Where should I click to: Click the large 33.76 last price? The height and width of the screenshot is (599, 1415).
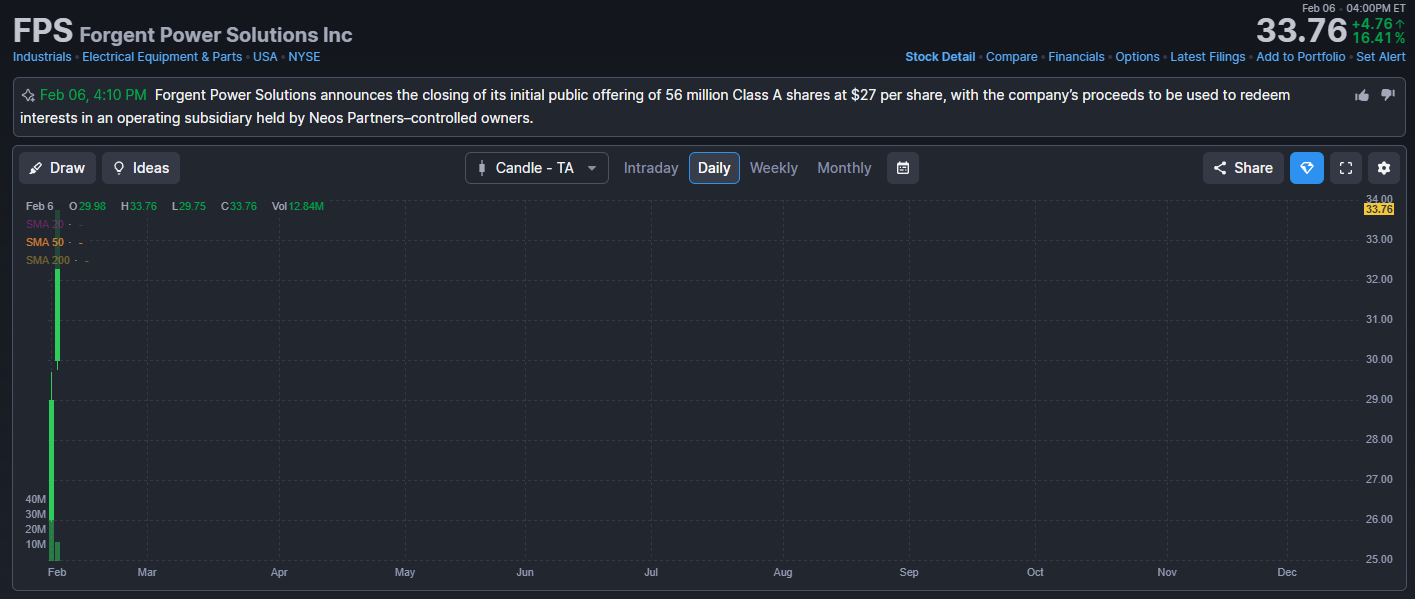[1300, 30]
